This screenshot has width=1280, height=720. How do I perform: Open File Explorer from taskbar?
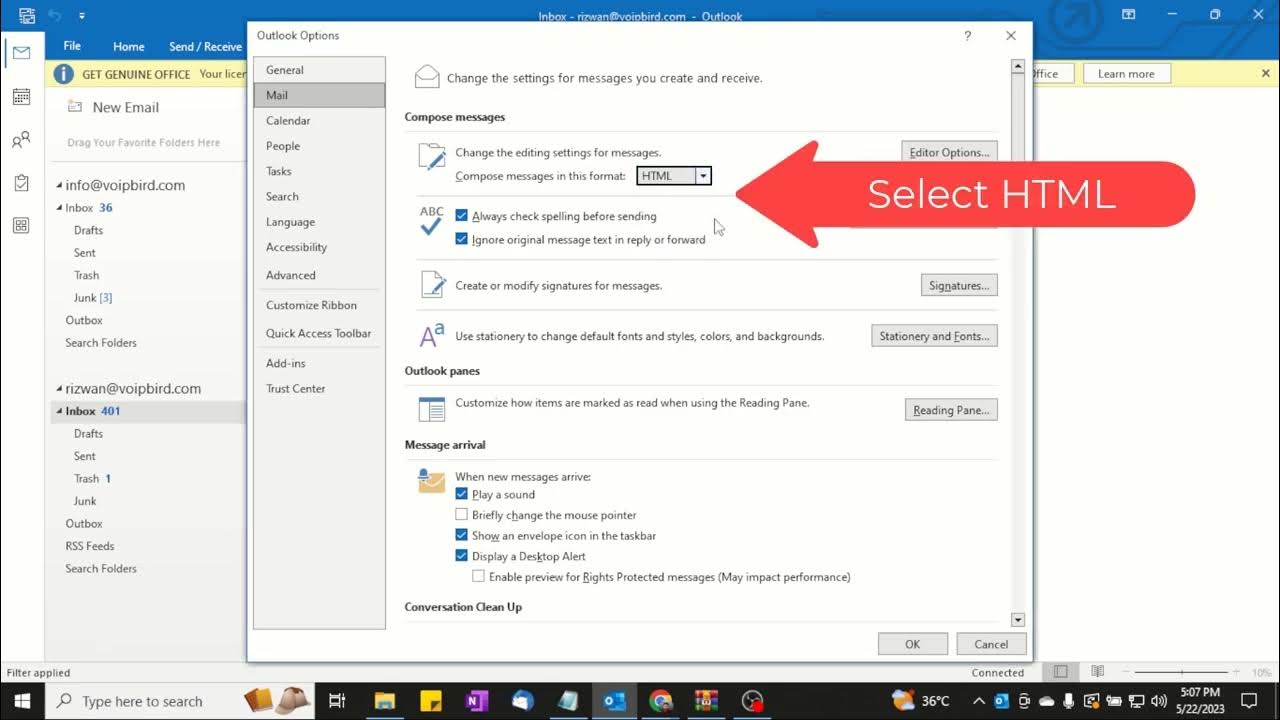385,701
